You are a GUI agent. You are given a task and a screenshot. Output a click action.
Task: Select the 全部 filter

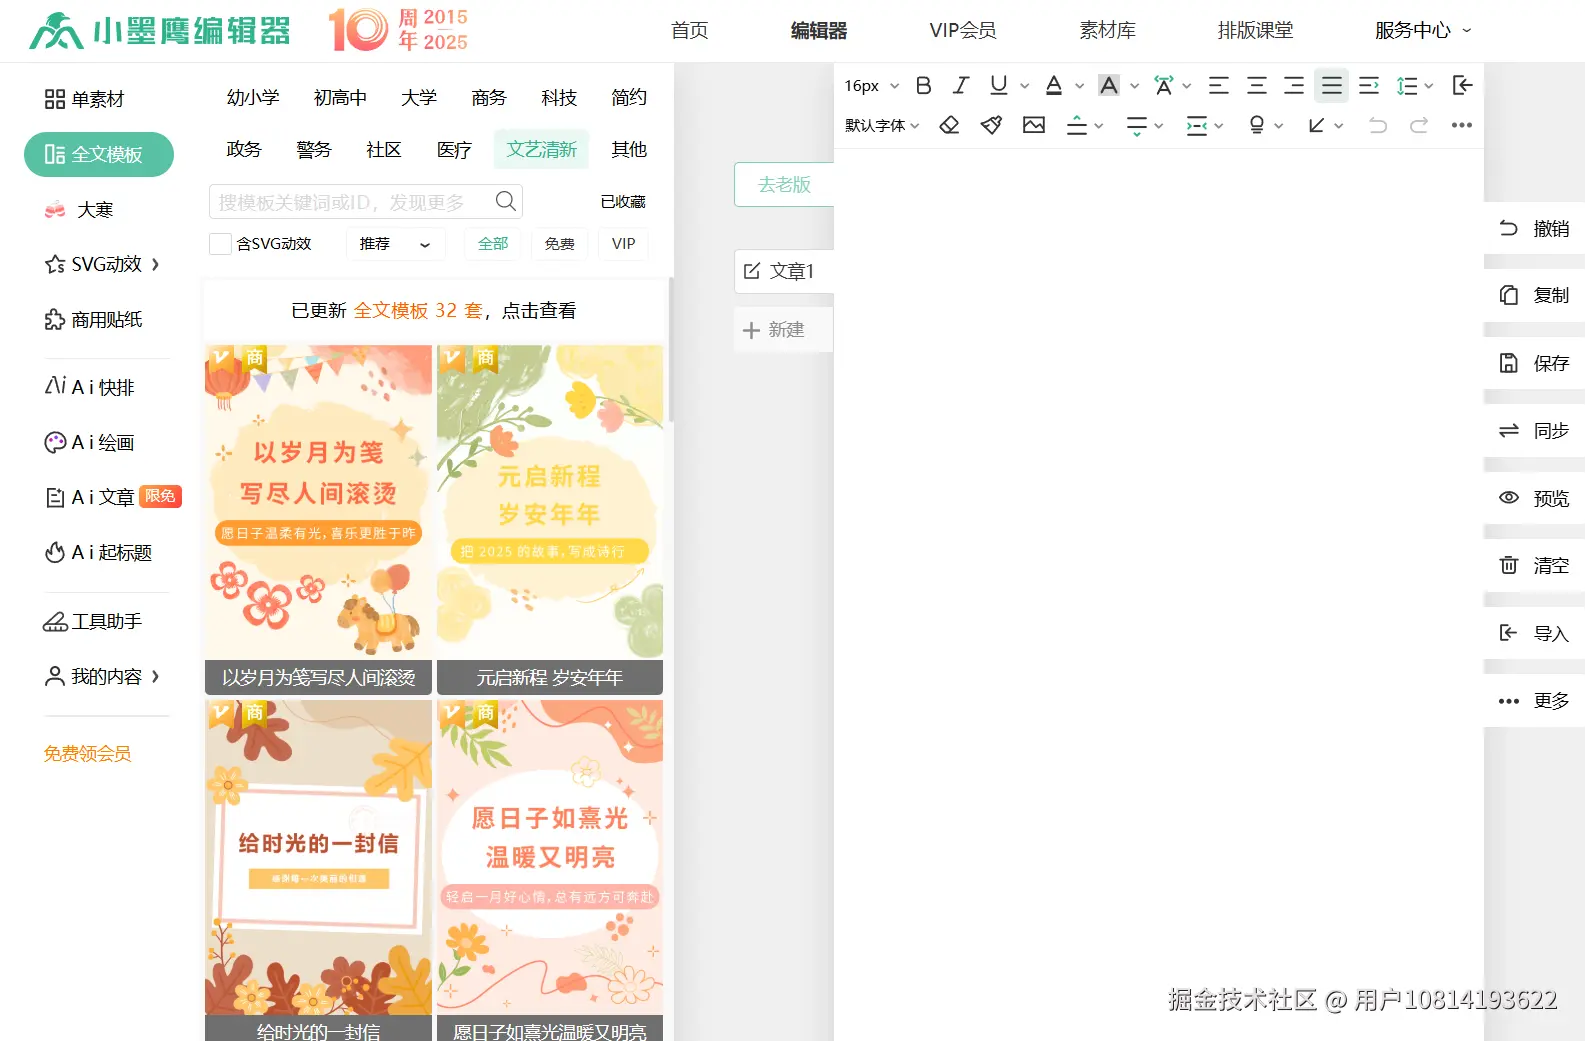point(493,244)
